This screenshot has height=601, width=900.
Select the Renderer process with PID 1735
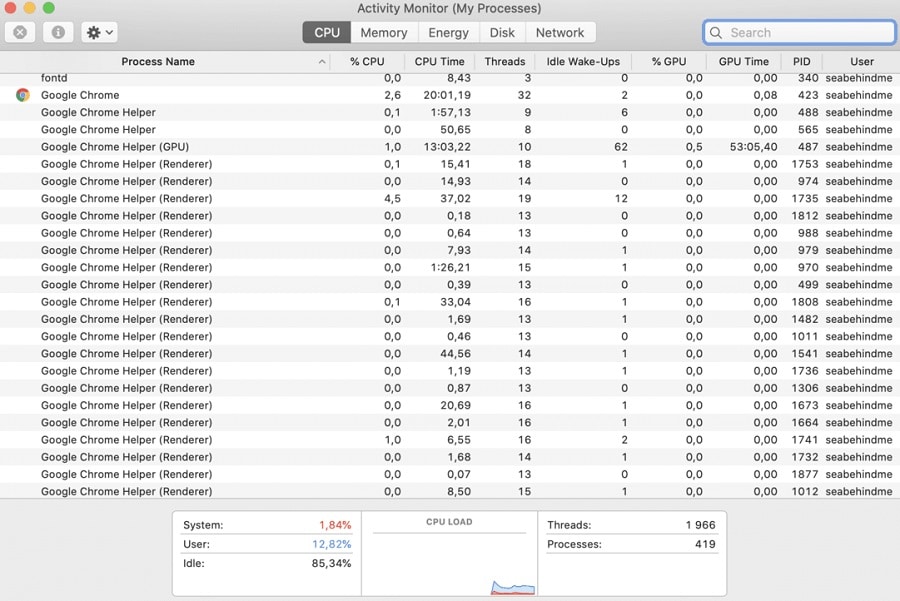[x=450, y=199]
